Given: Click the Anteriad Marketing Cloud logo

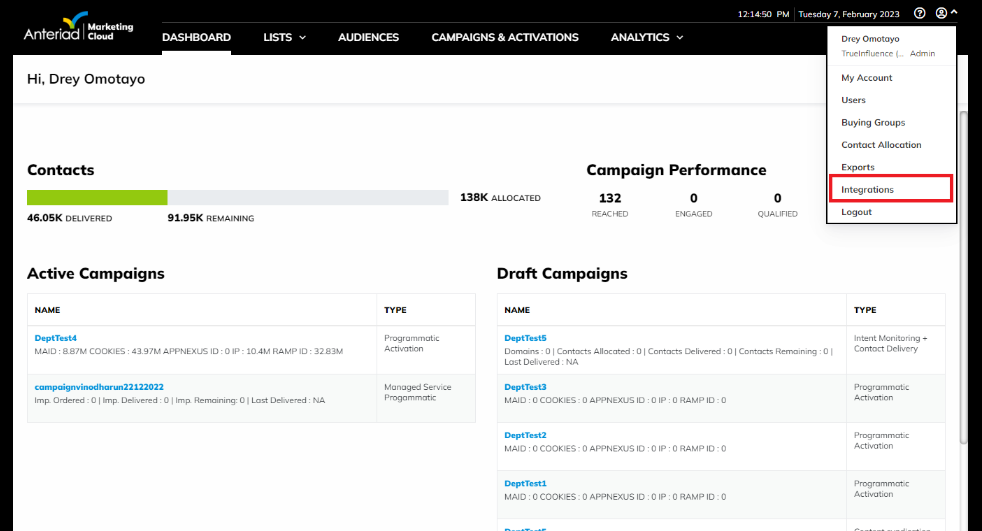Looking at the screenshot, I should pyautogui.click(x=78, y=27).
